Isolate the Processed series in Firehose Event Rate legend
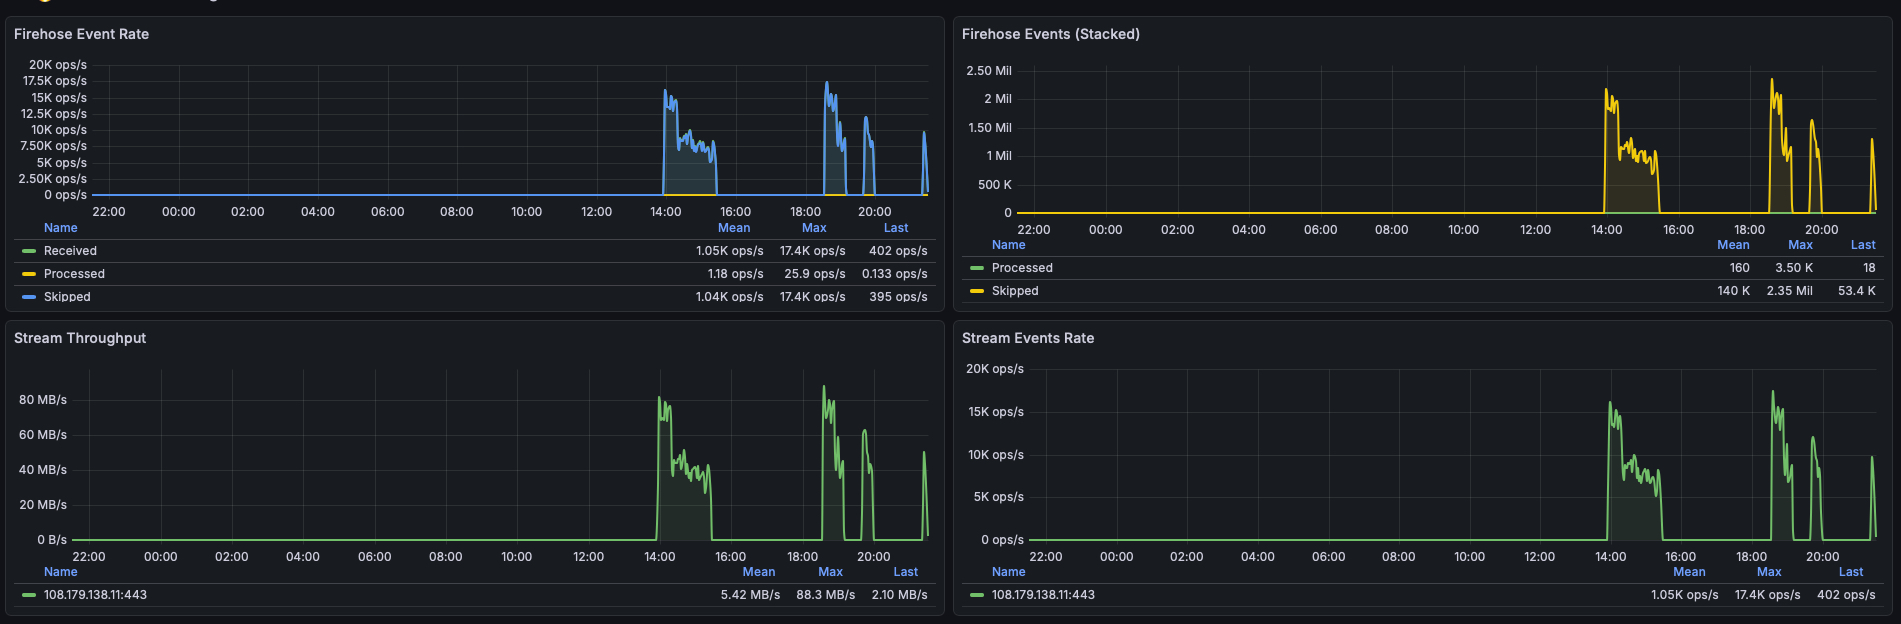The width and height of the screenshot is (1901, 624). click(x=74, y=274)
